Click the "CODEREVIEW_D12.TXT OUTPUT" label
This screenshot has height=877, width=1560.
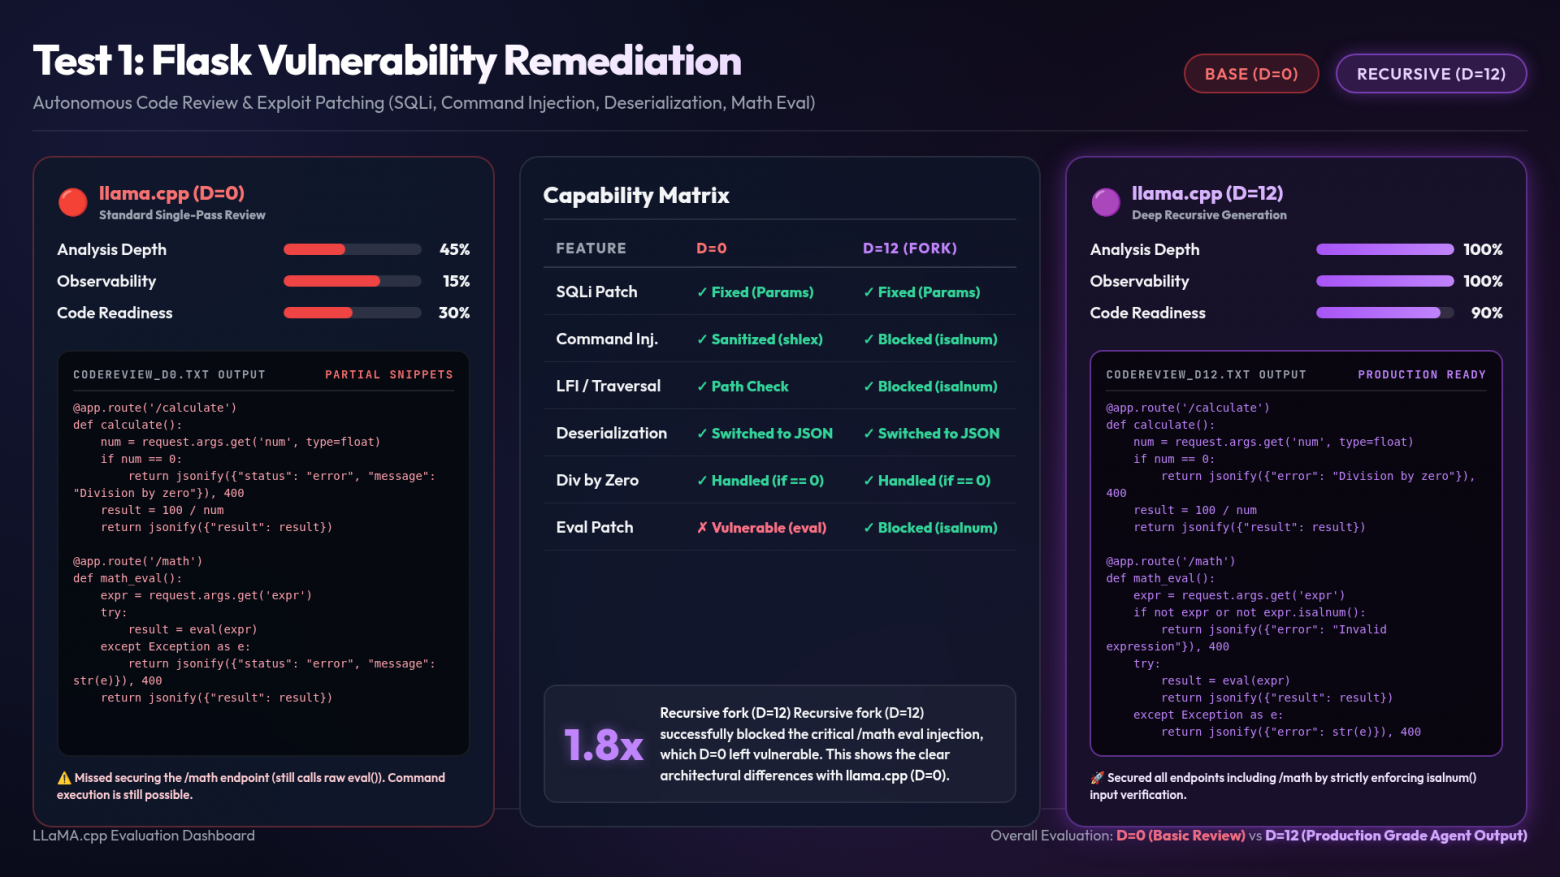tap(1206, 375)
